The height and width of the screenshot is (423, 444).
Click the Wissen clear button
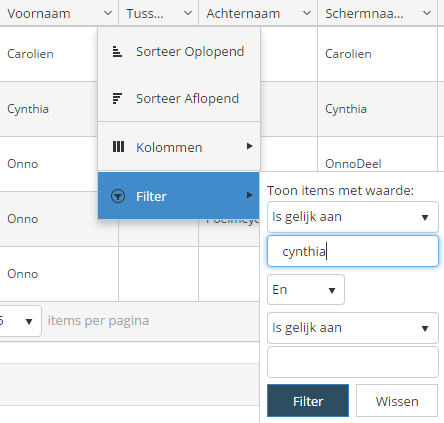(397, 401)
